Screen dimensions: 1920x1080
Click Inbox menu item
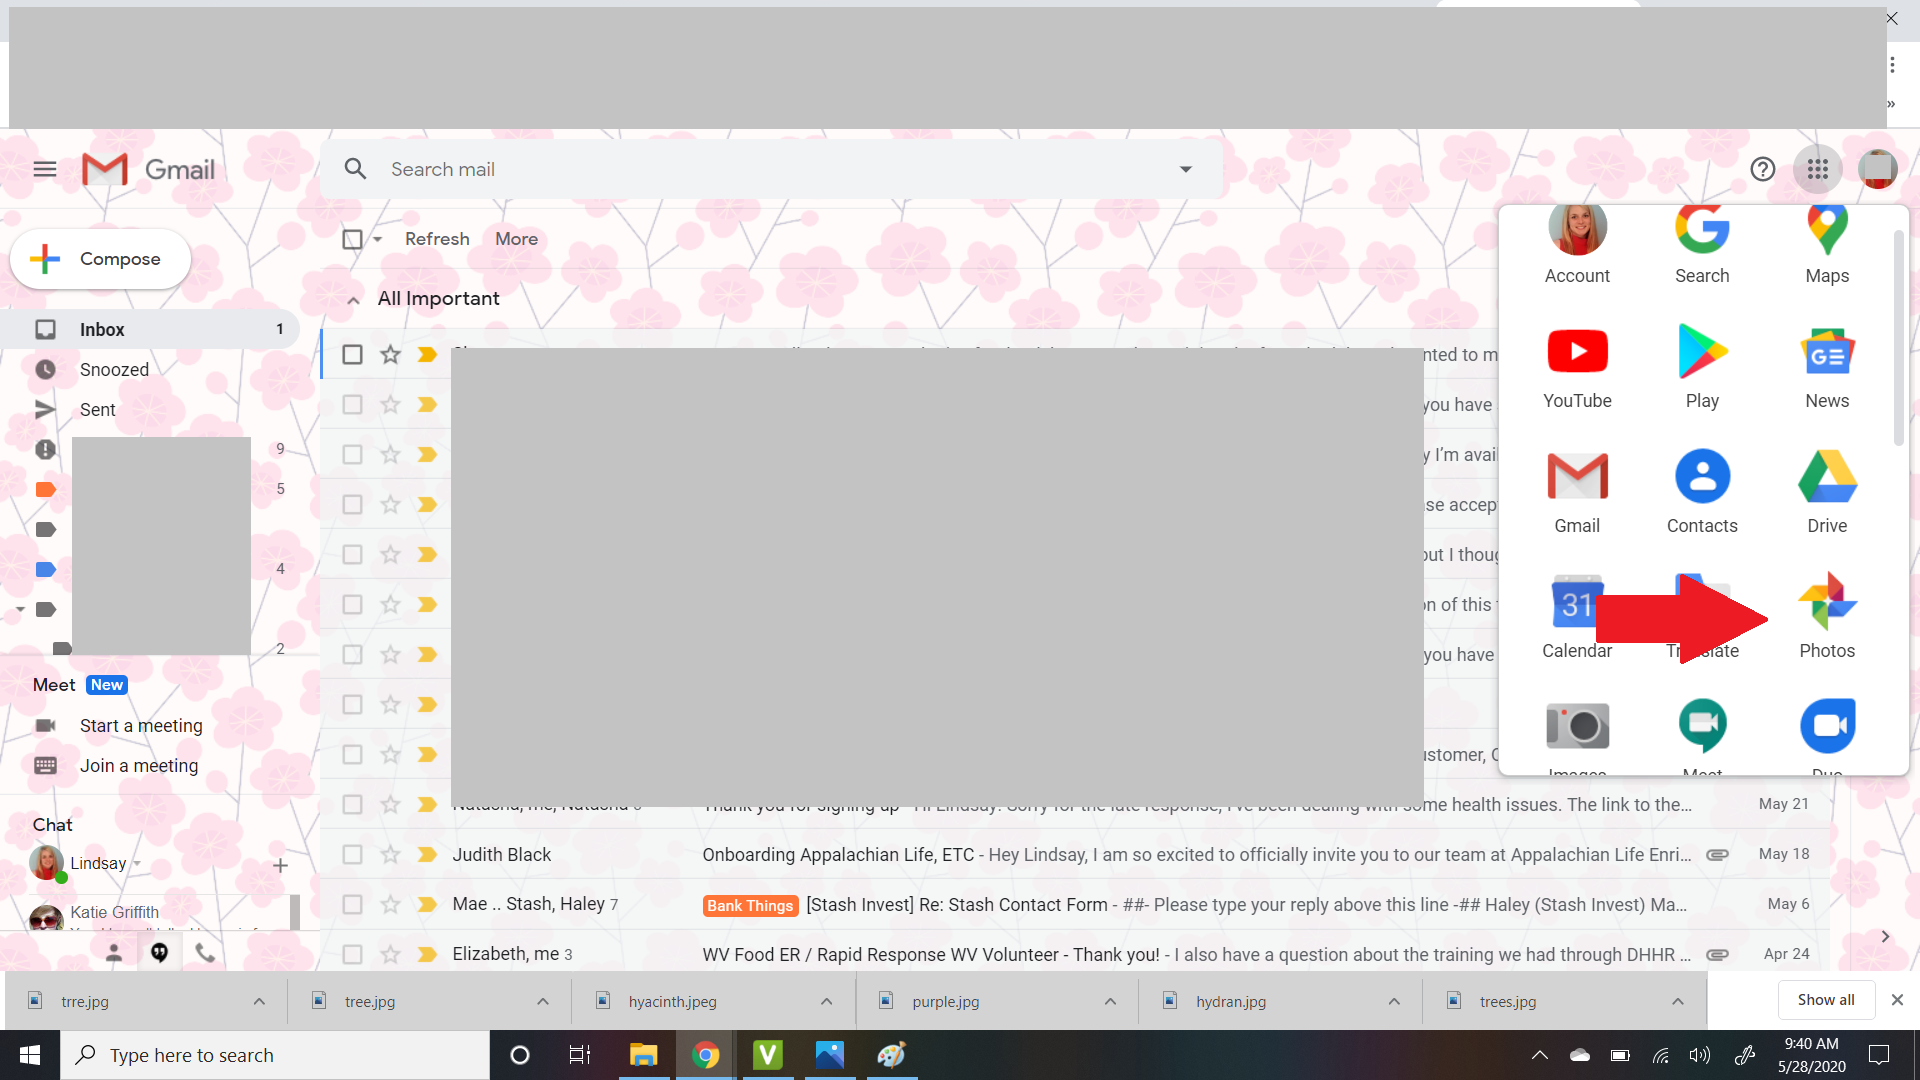pyautogui.click(x=103, y=328)
